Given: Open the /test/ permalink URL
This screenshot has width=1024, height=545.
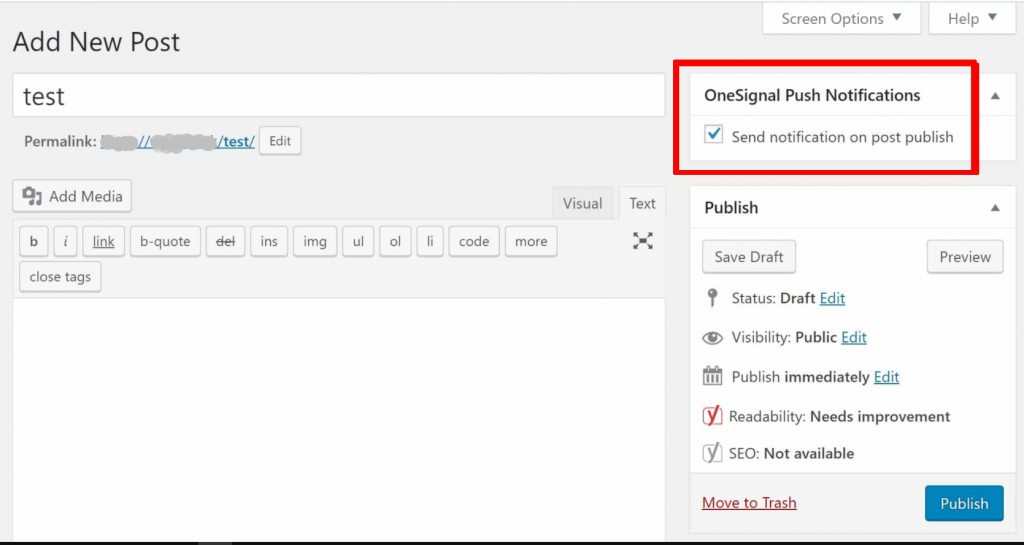Looking at the screenshot, I should (x=178, y=141).
